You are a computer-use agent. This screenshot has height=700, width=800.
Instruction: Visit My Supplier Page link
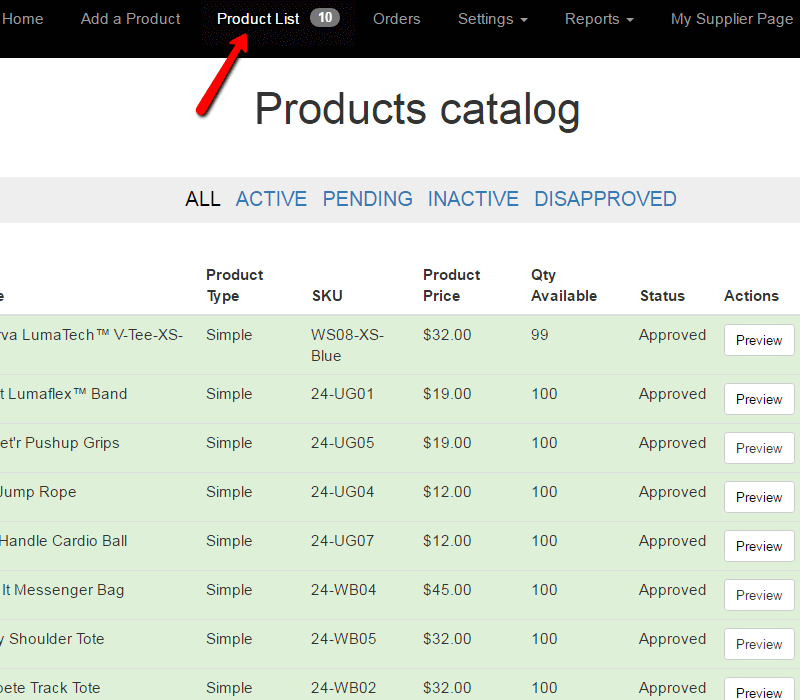tap(731, 19)
